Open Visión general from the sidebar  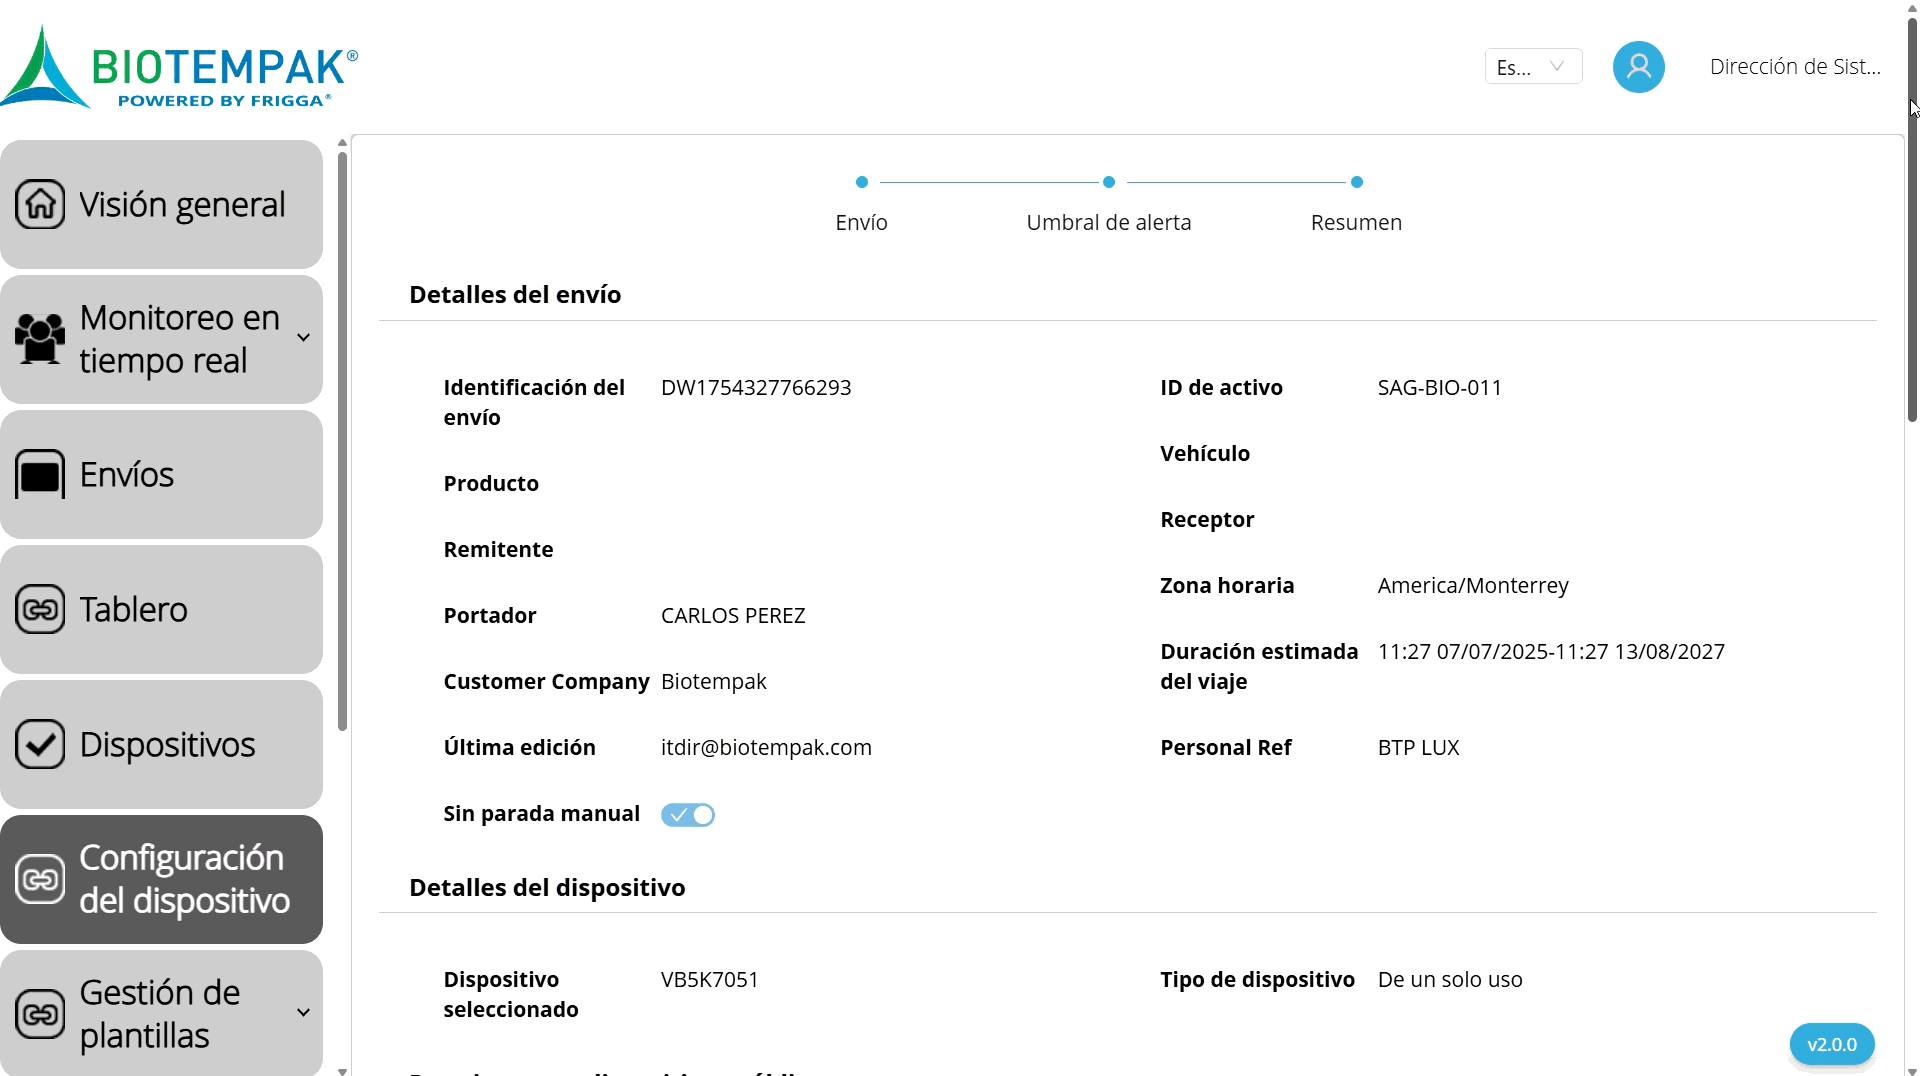click(161, 204)
